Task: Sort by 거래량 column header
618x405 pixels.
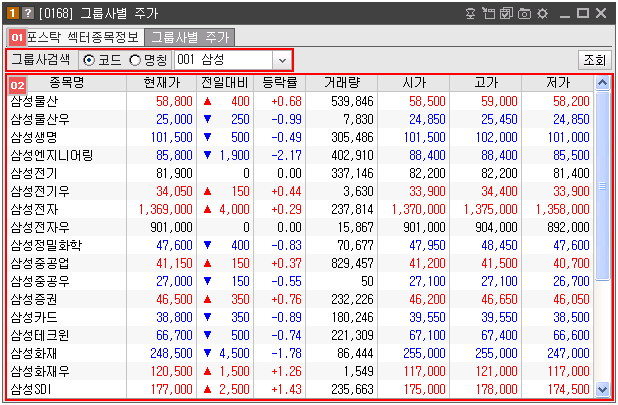Action: [x=342, y=83]
